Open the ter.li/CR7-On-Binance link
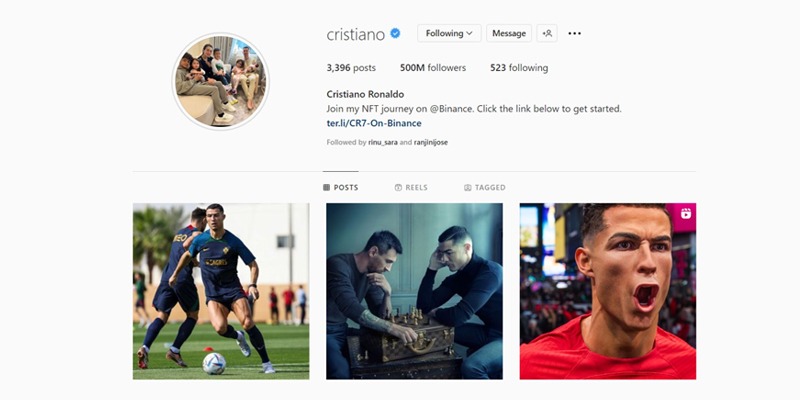Screen dimensions: 800x400 click(x=374, y=123)
